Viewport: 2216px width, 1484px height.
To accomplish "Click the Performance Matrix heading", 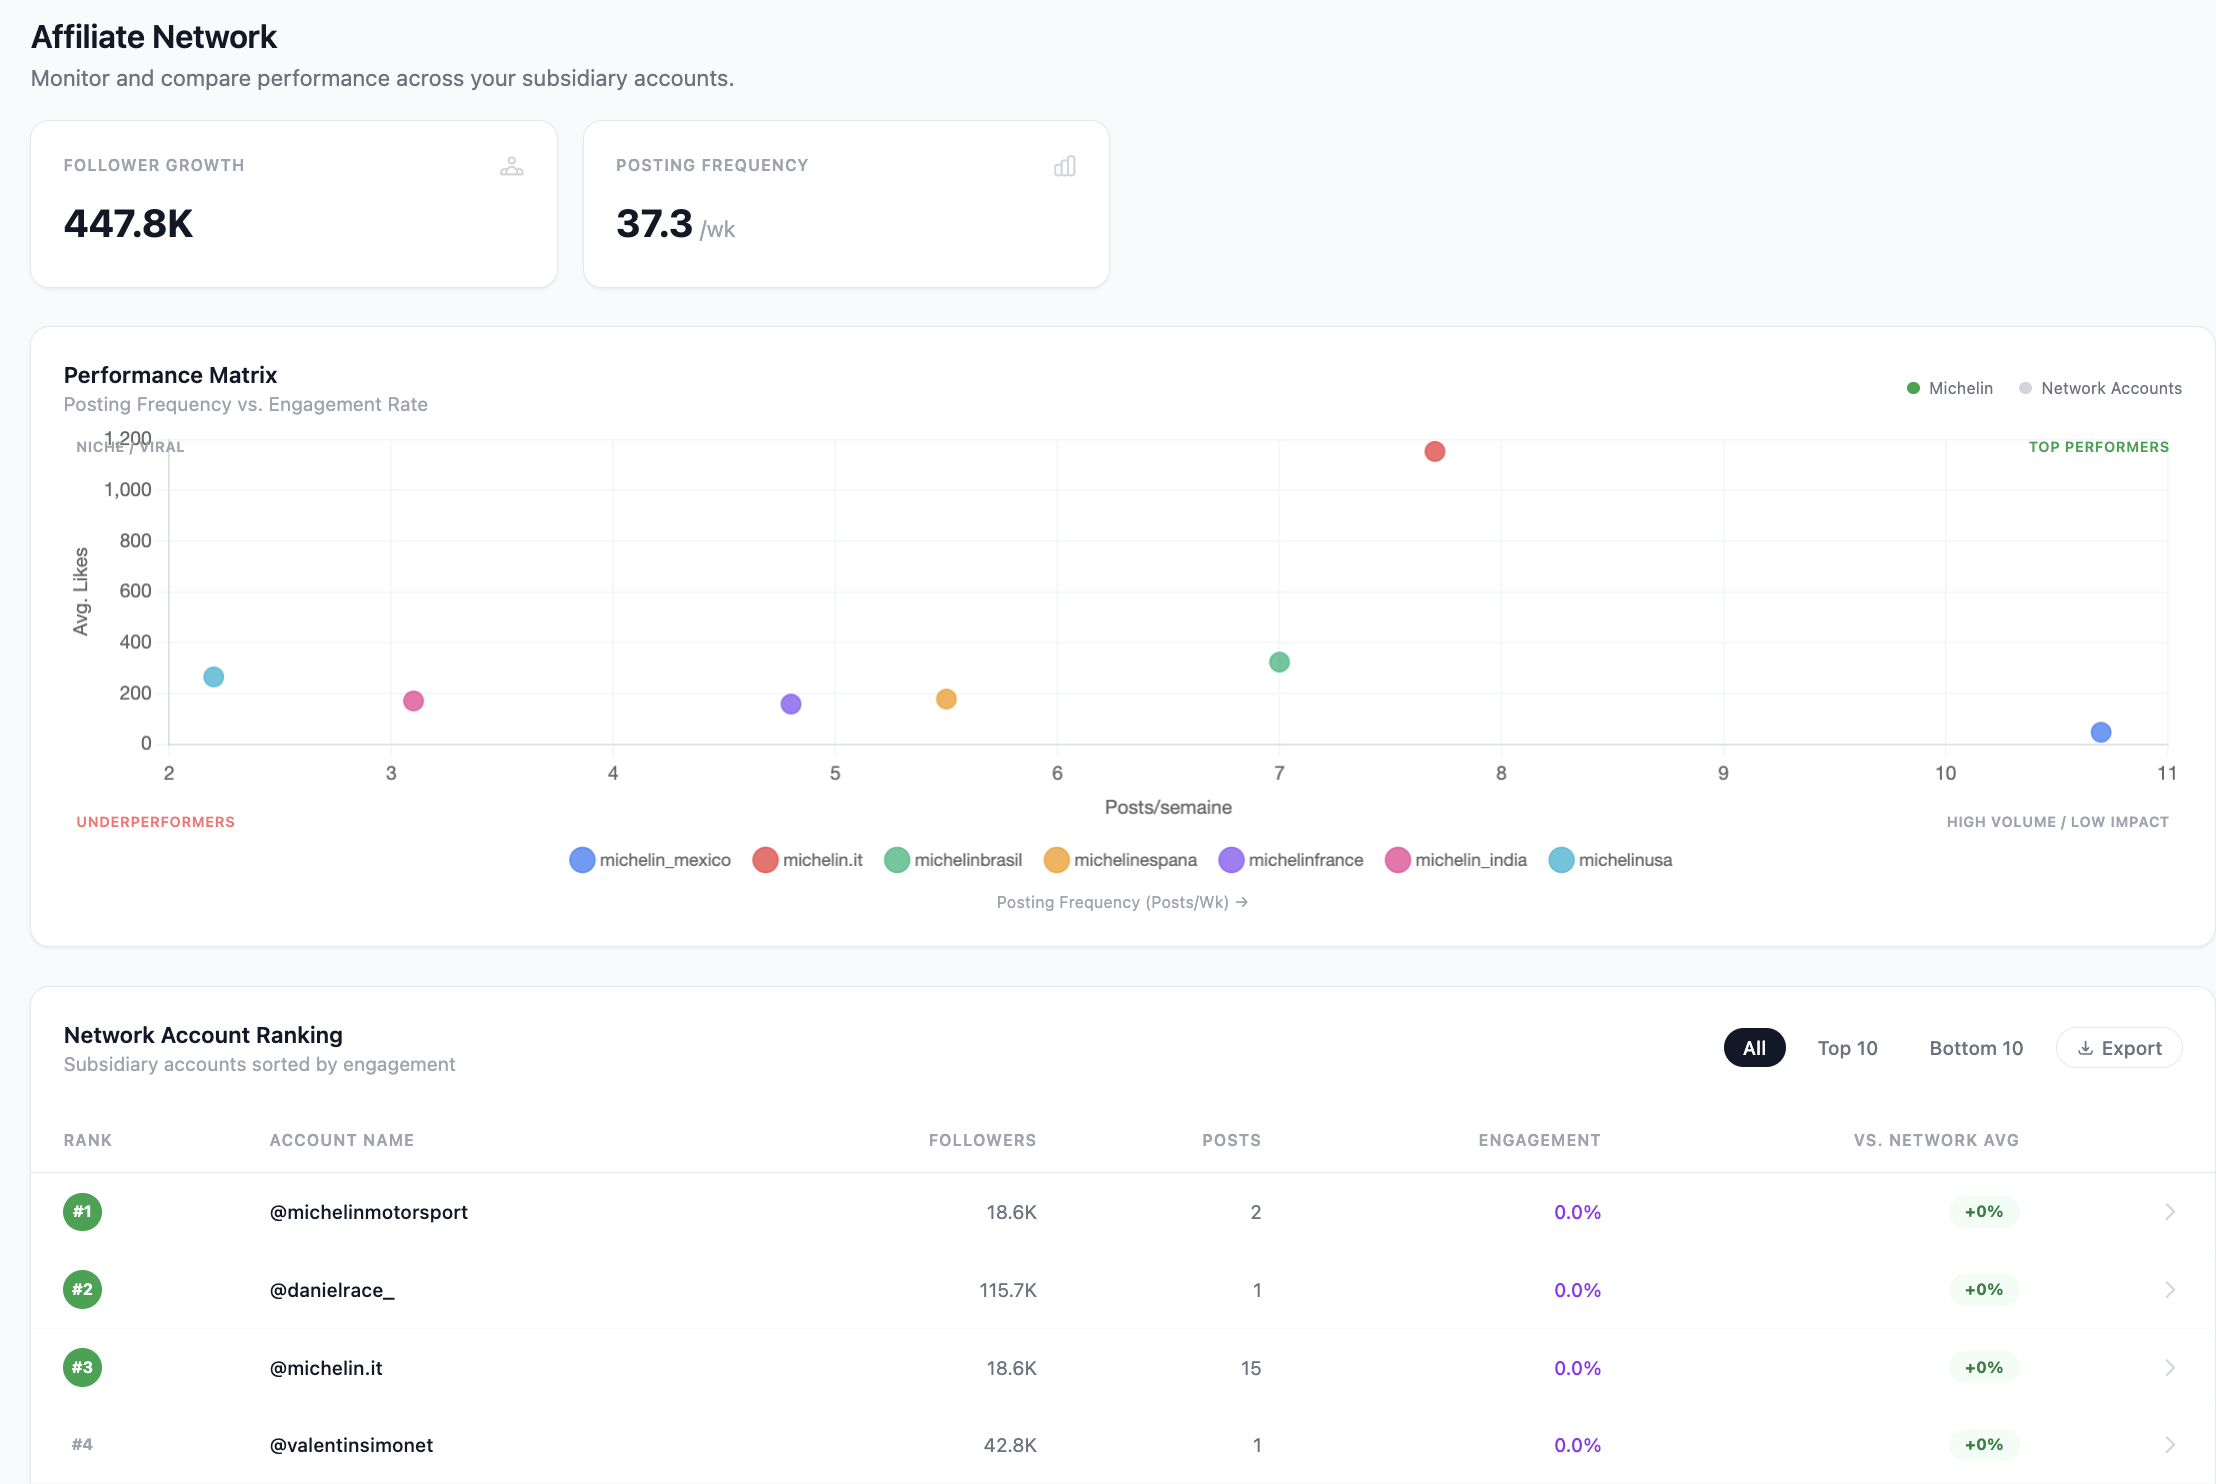I will [x=170, y=375].
